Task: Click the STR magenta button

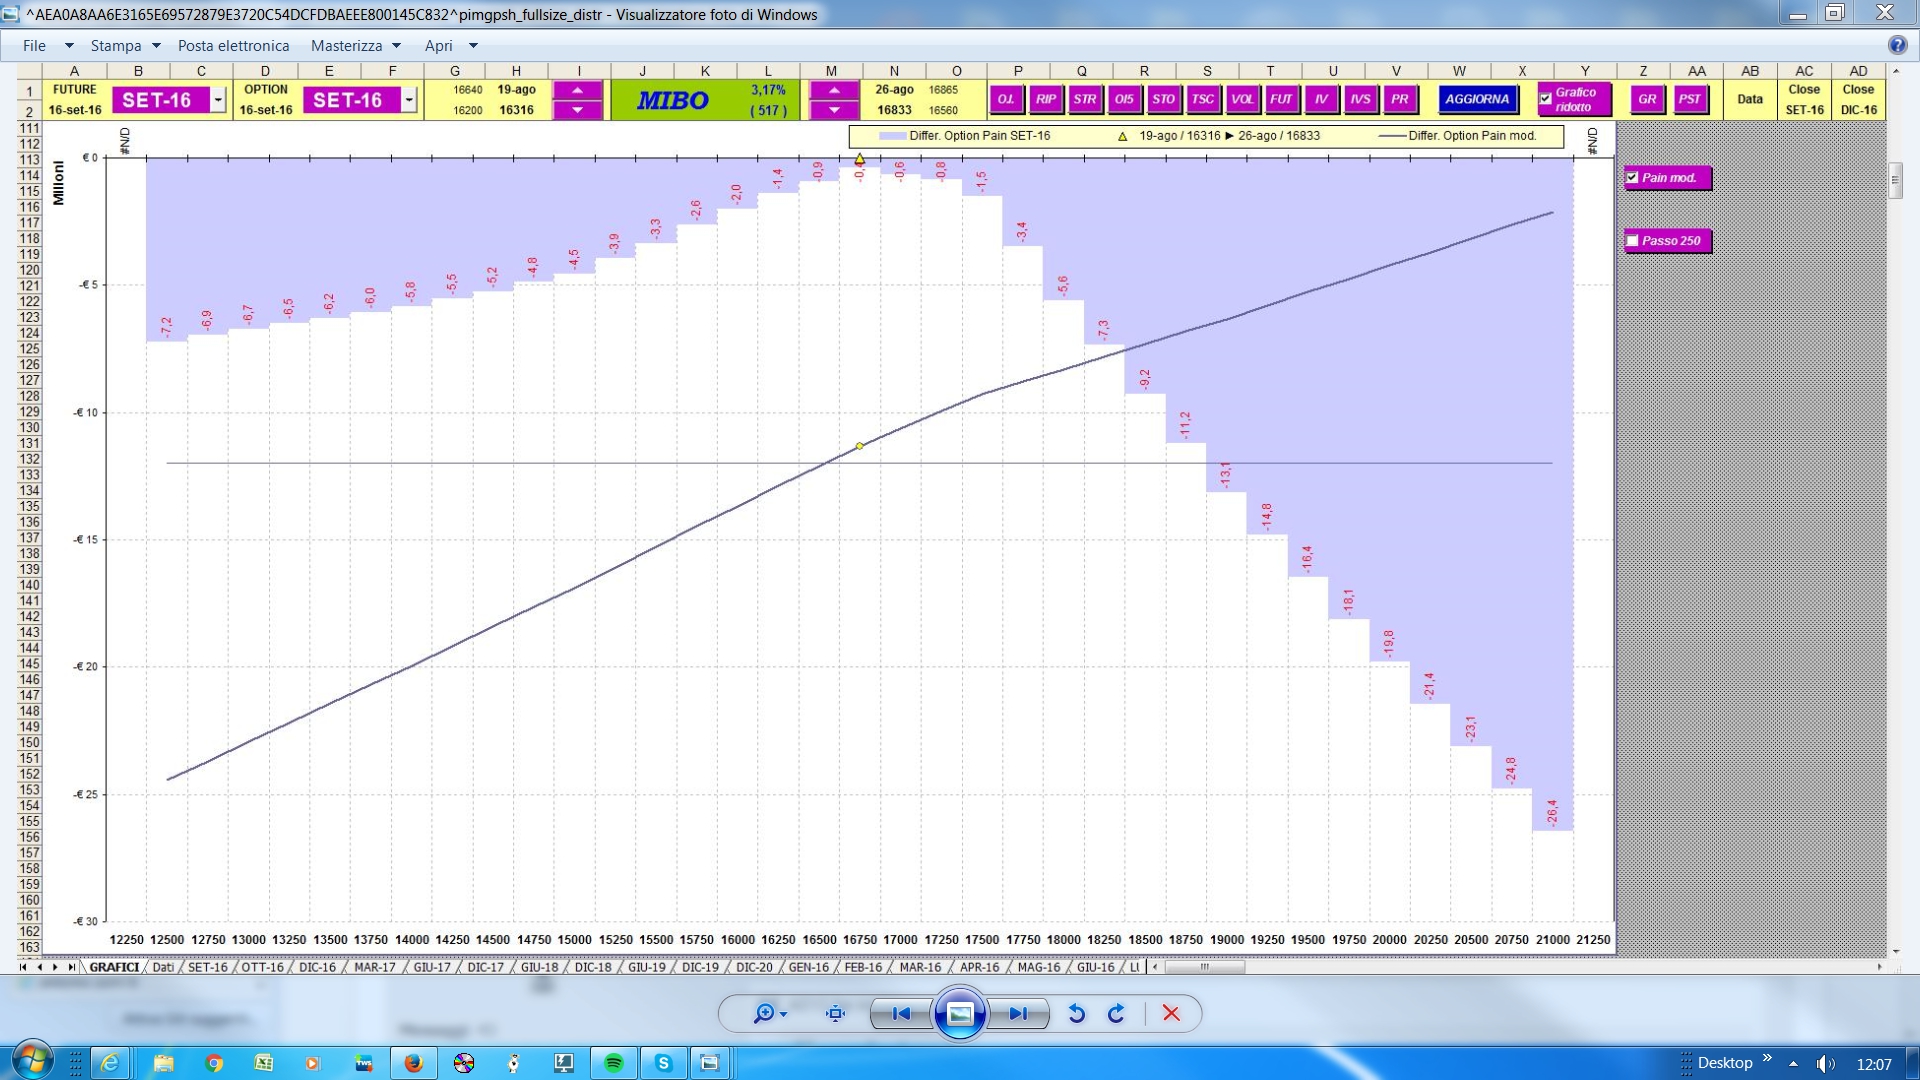Action: 1085,99
